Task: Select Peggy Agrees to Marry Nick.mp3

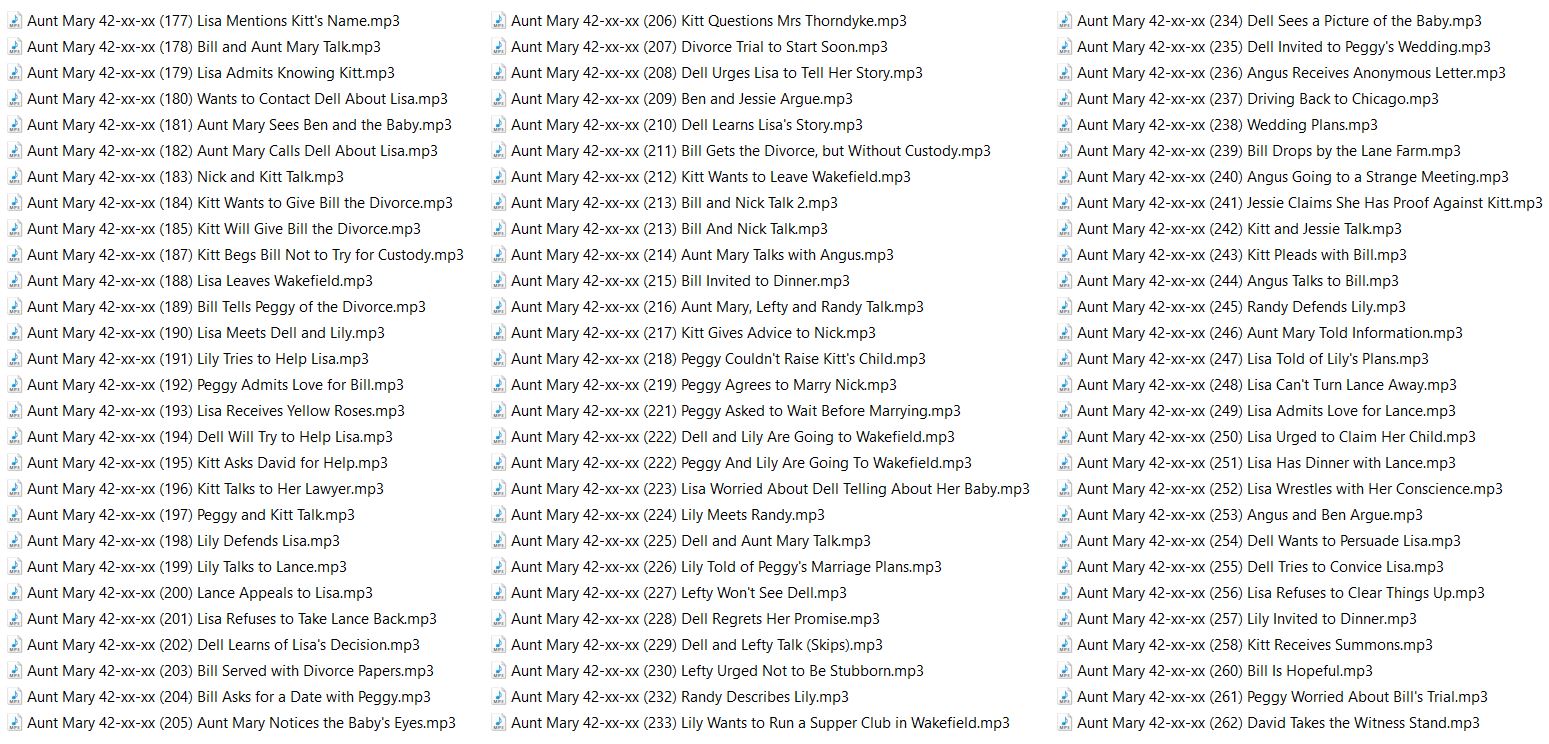Action: 703,385
